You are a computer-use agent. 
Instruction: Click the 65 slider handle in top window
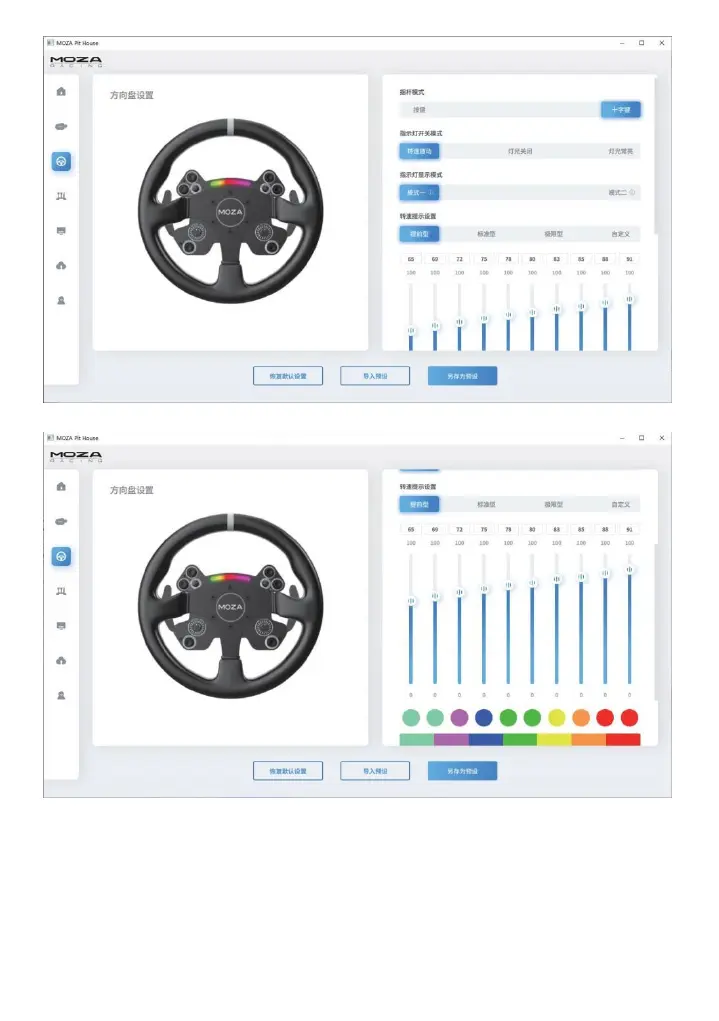pos(411,331)
